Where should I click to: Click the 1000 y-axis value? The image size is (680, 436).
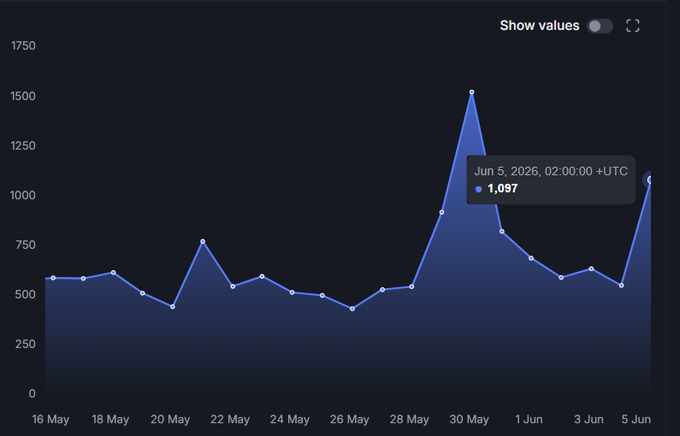tap(23, 195)
